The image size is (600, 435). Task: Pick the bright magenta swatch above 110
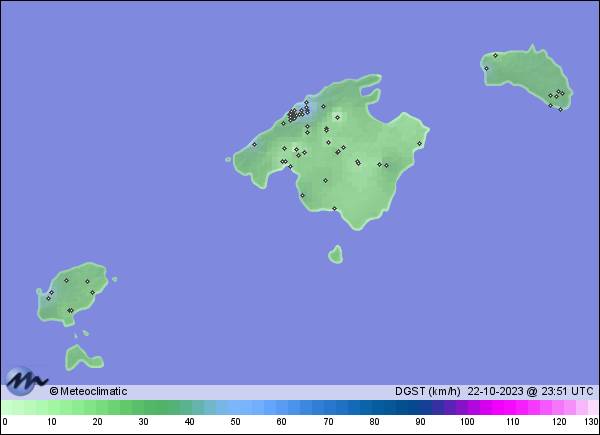coord(510,407)
